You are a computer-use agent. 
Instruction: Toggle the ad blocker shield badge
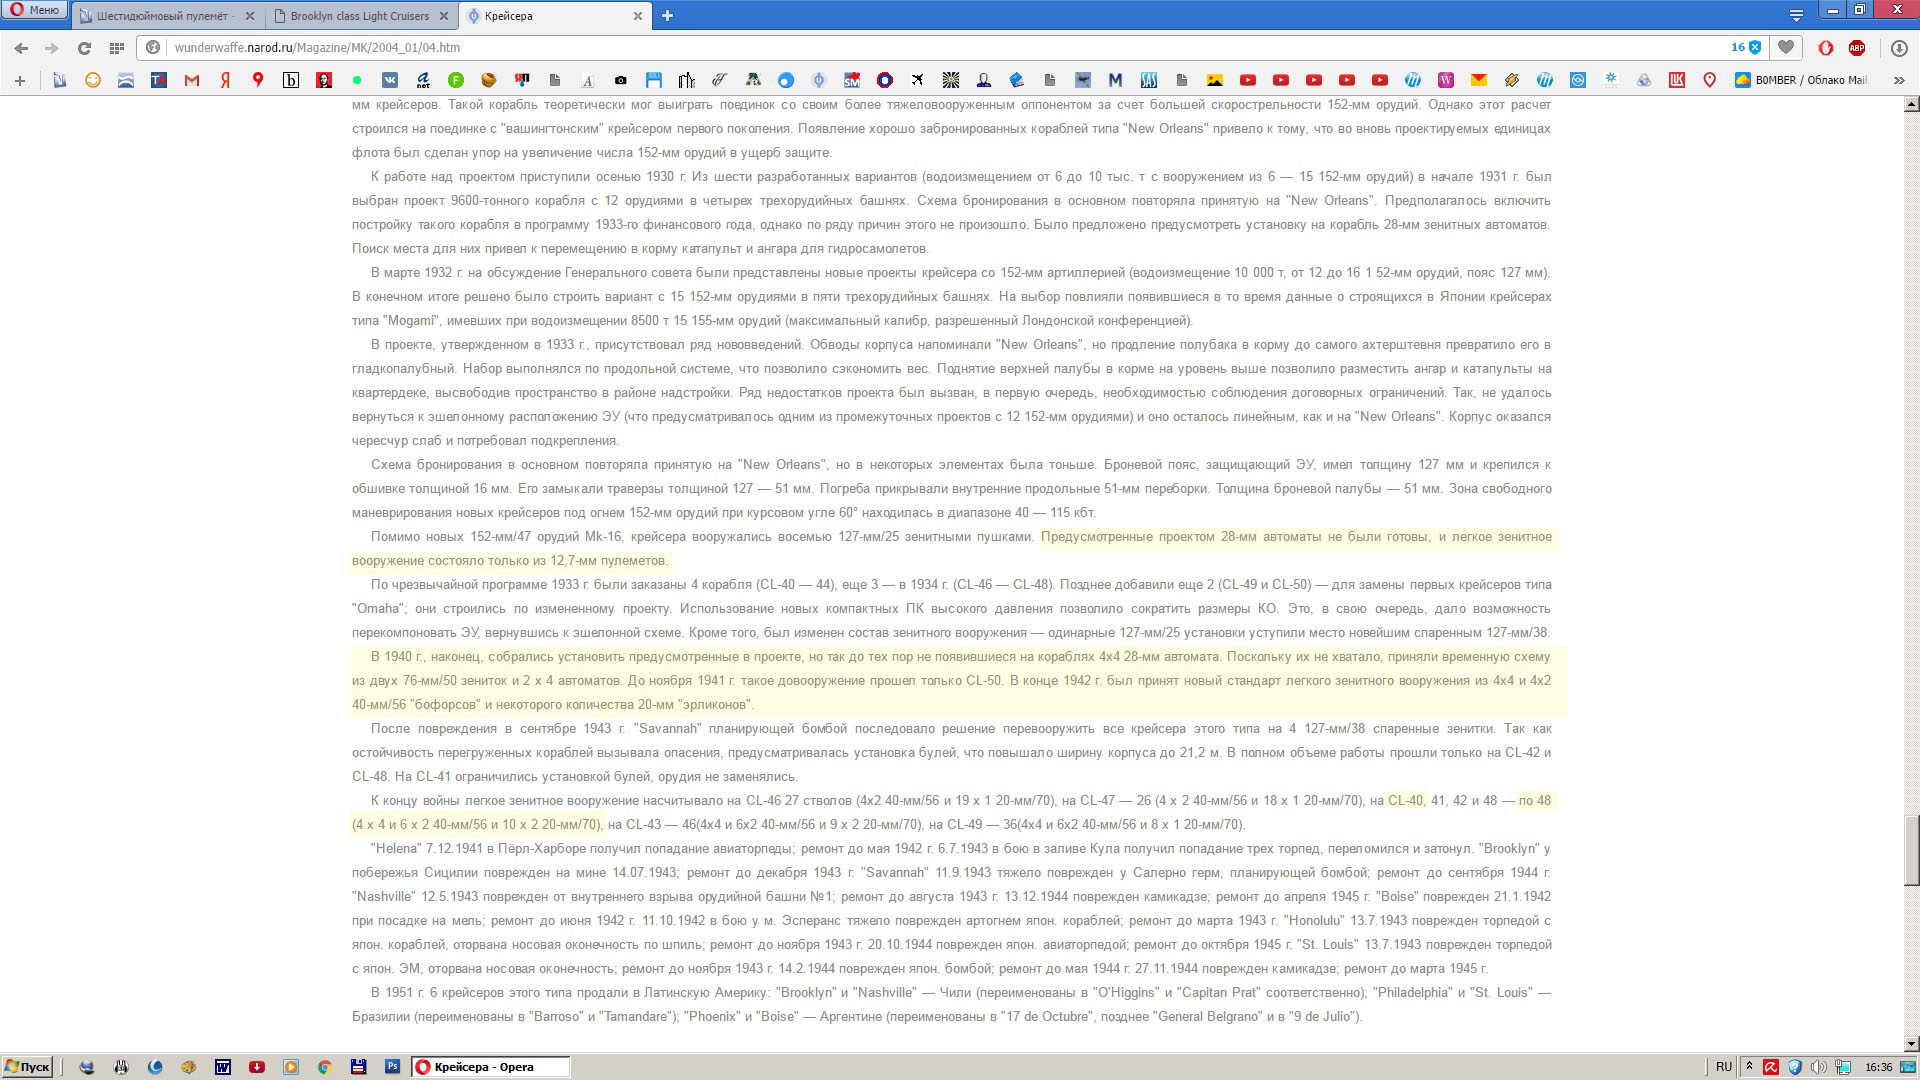pos(1754,47)
